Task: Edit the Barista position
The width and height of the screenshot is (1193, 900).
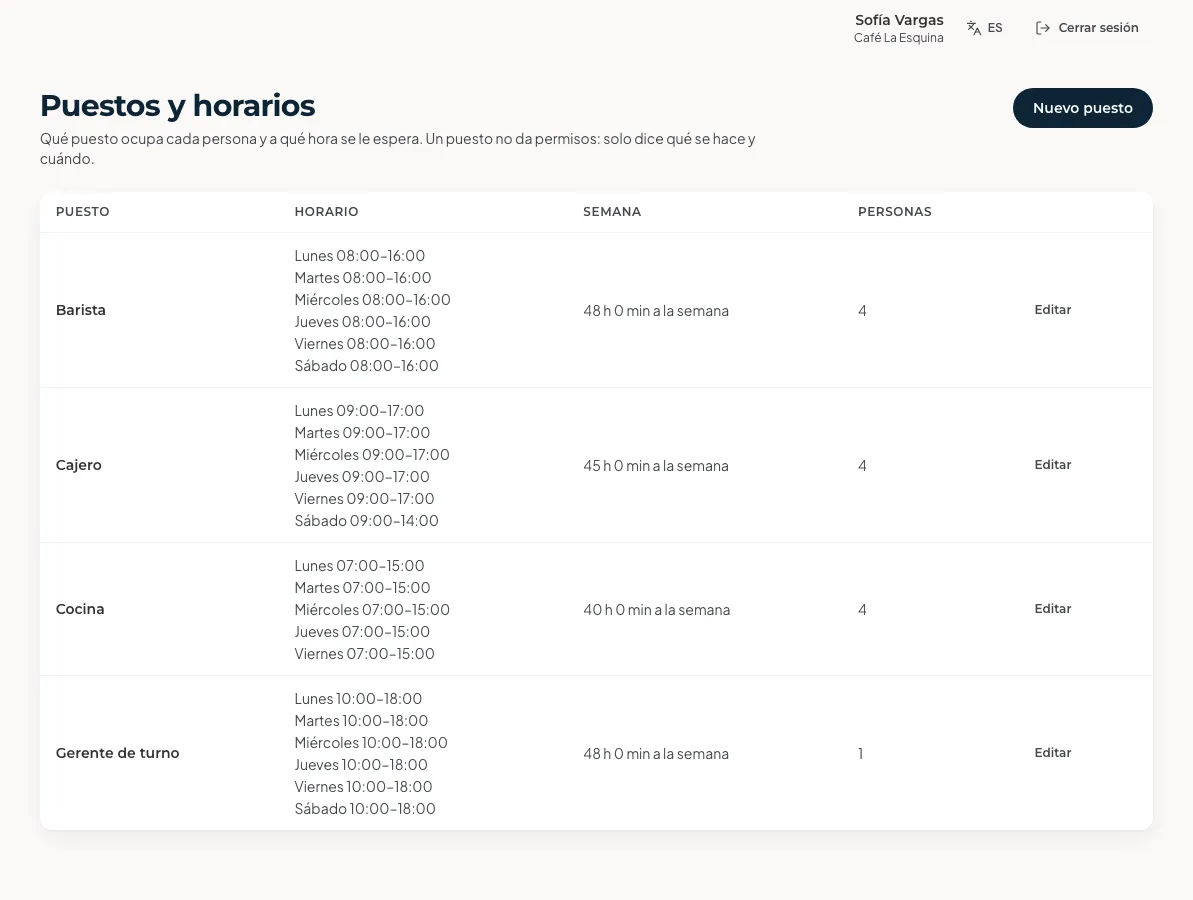Action: [1052, 310]
